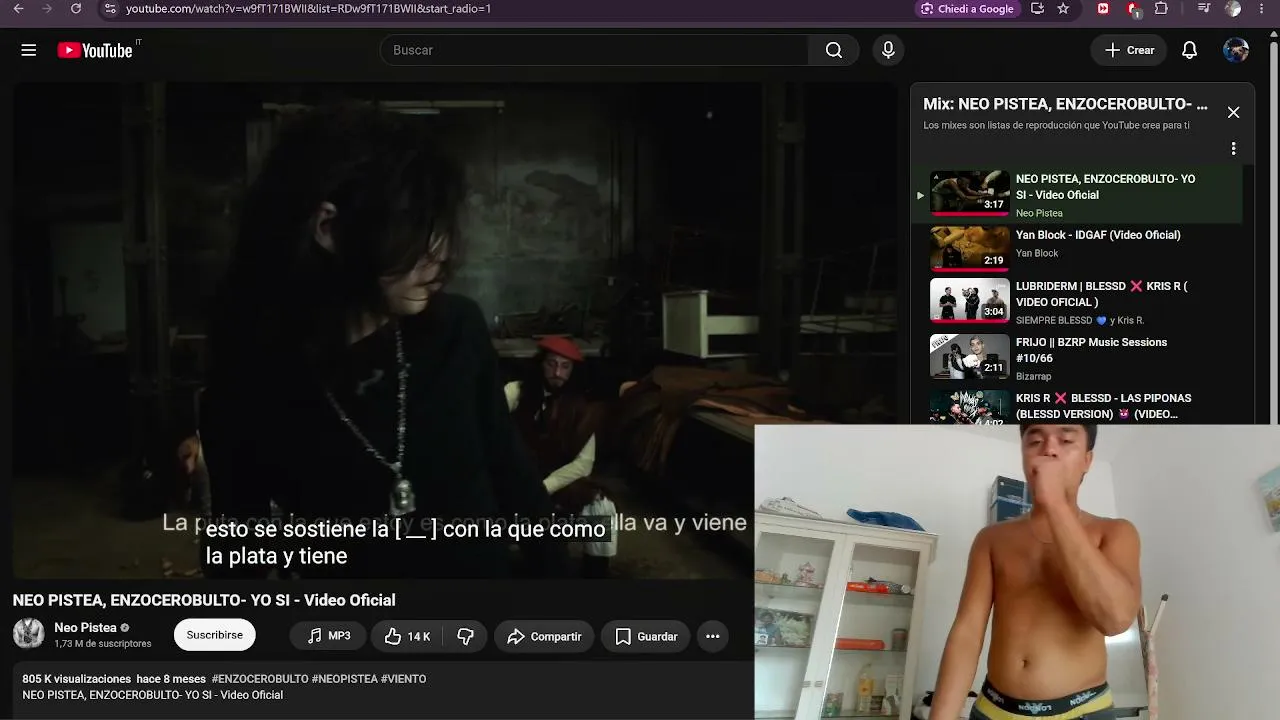Click the 805 K visualizaciones text
Viewport: 1280px width, 720px height.
coord(76,679)
